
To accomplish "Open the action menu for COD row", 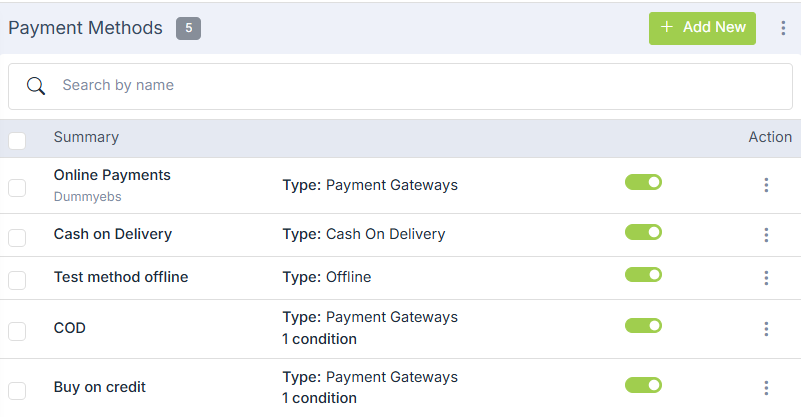I will pos(766,329).
